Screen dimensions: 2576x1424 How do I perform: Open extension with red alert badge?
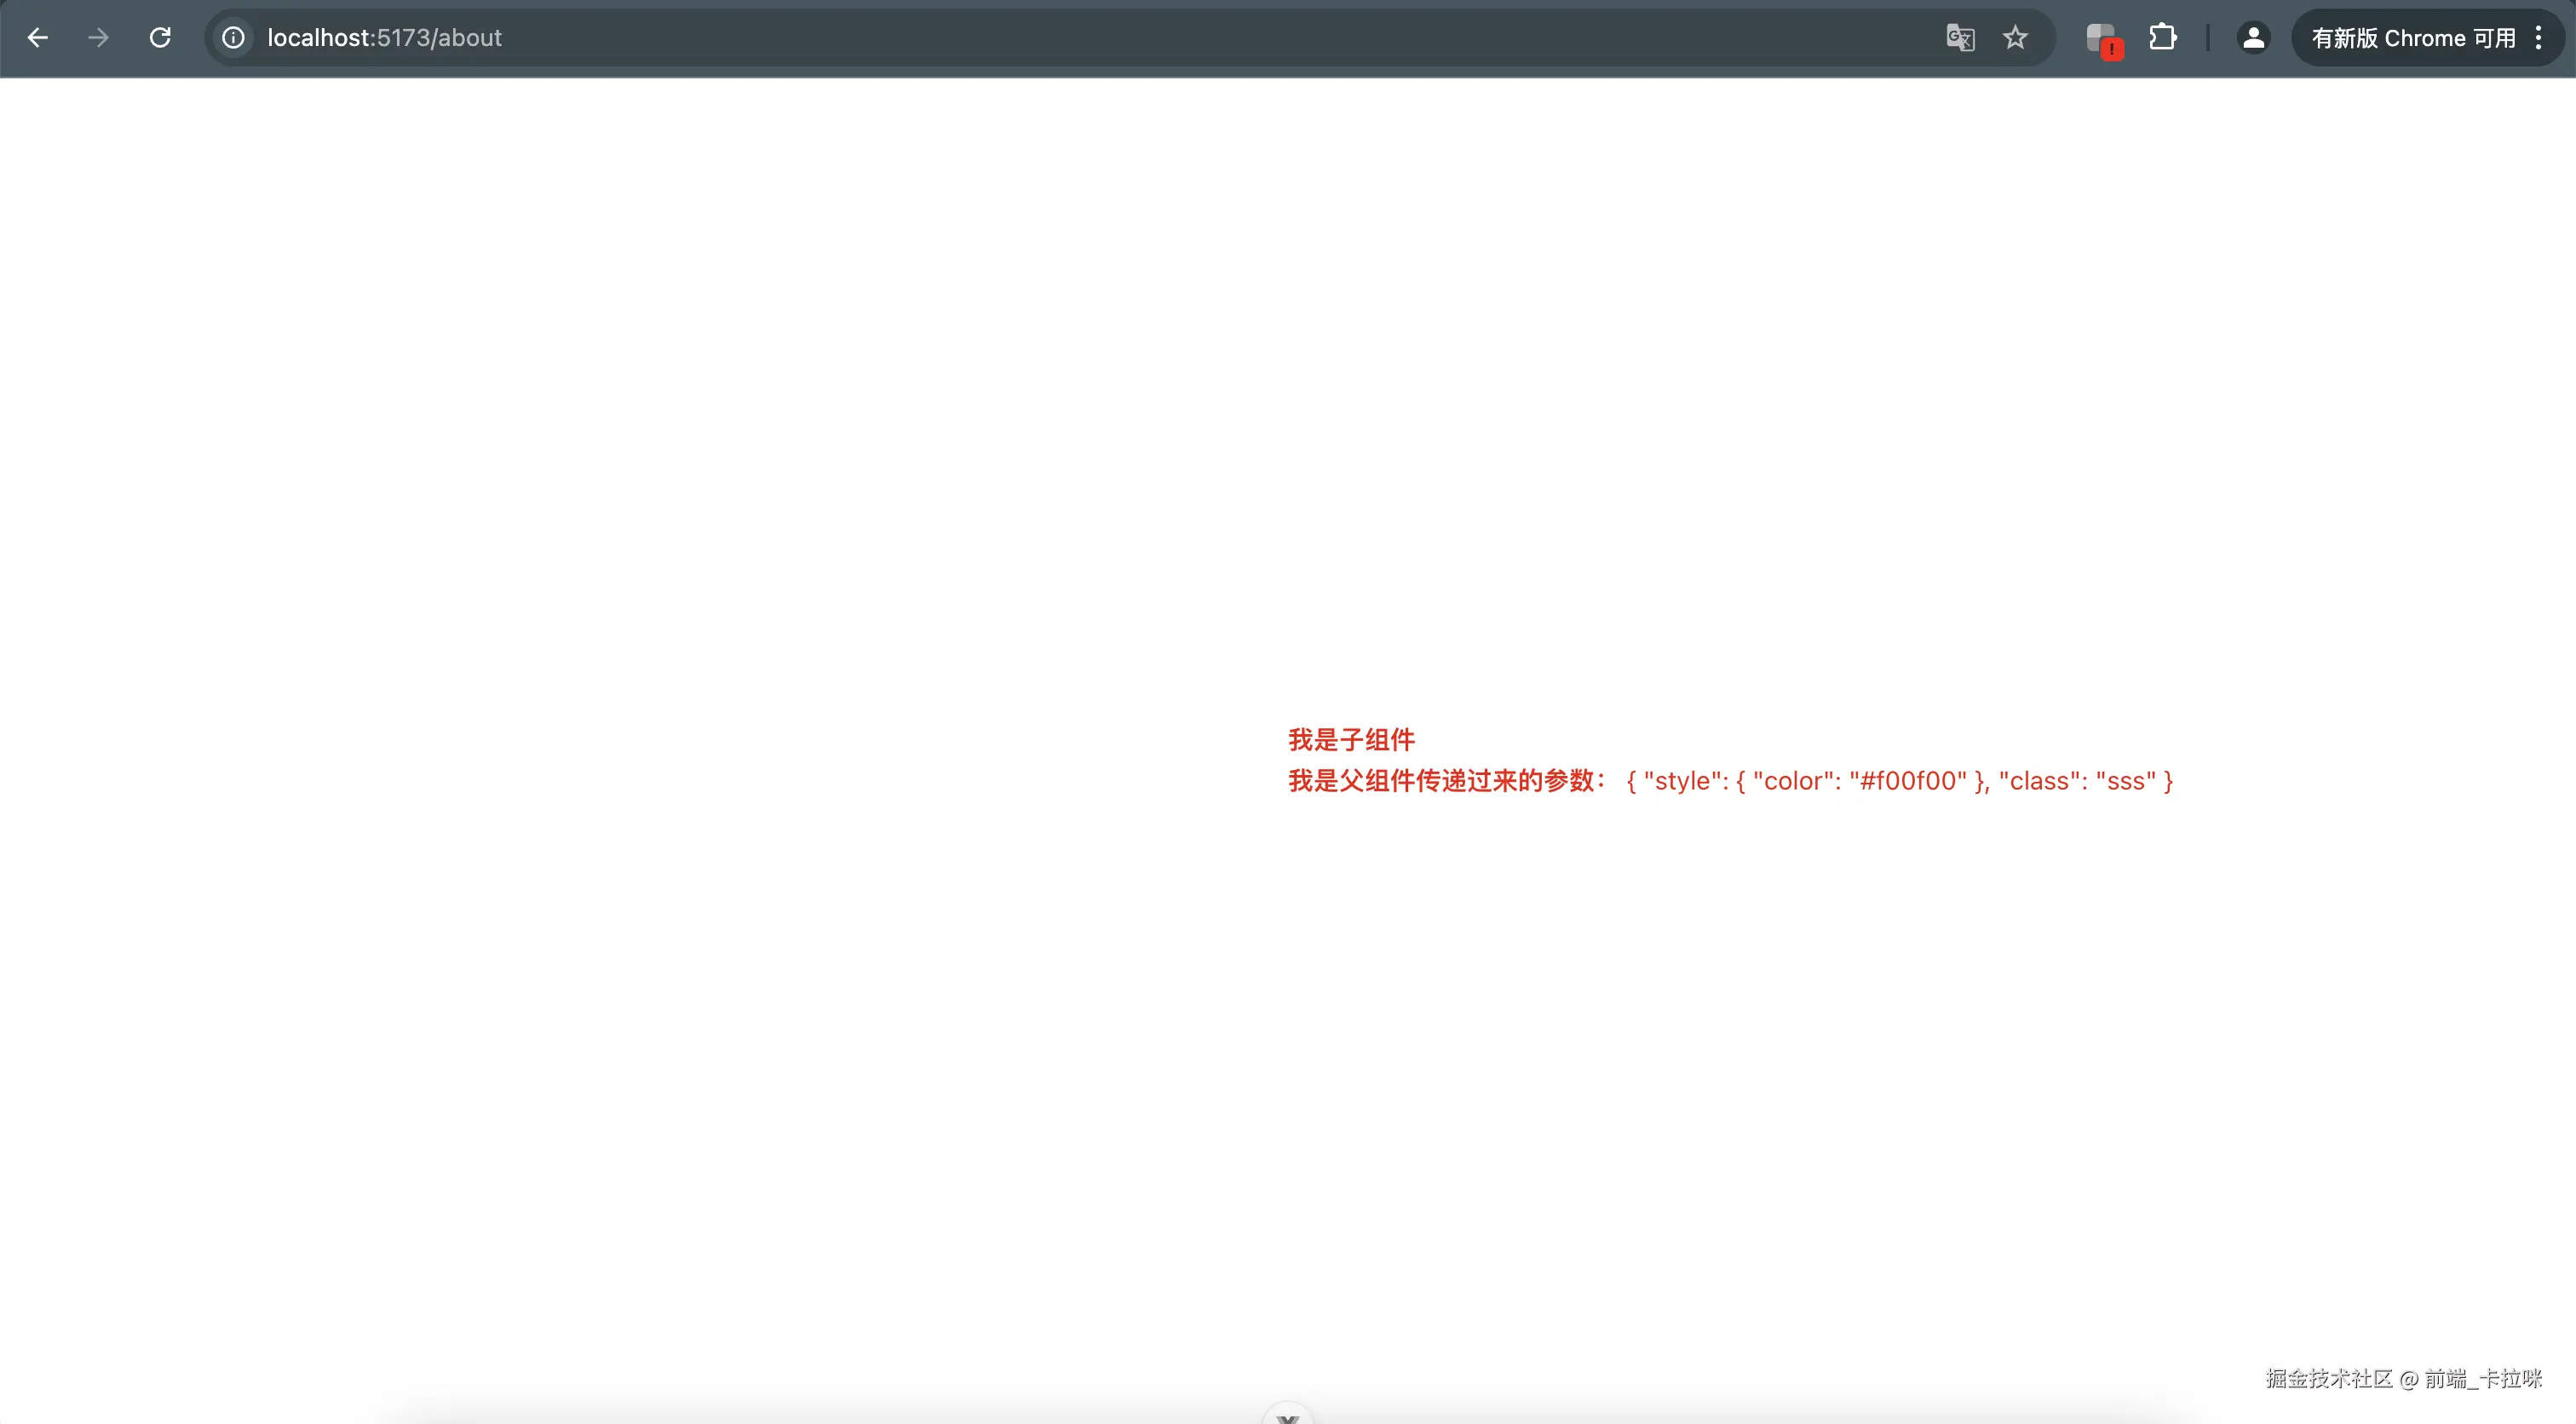(2103, 40)
